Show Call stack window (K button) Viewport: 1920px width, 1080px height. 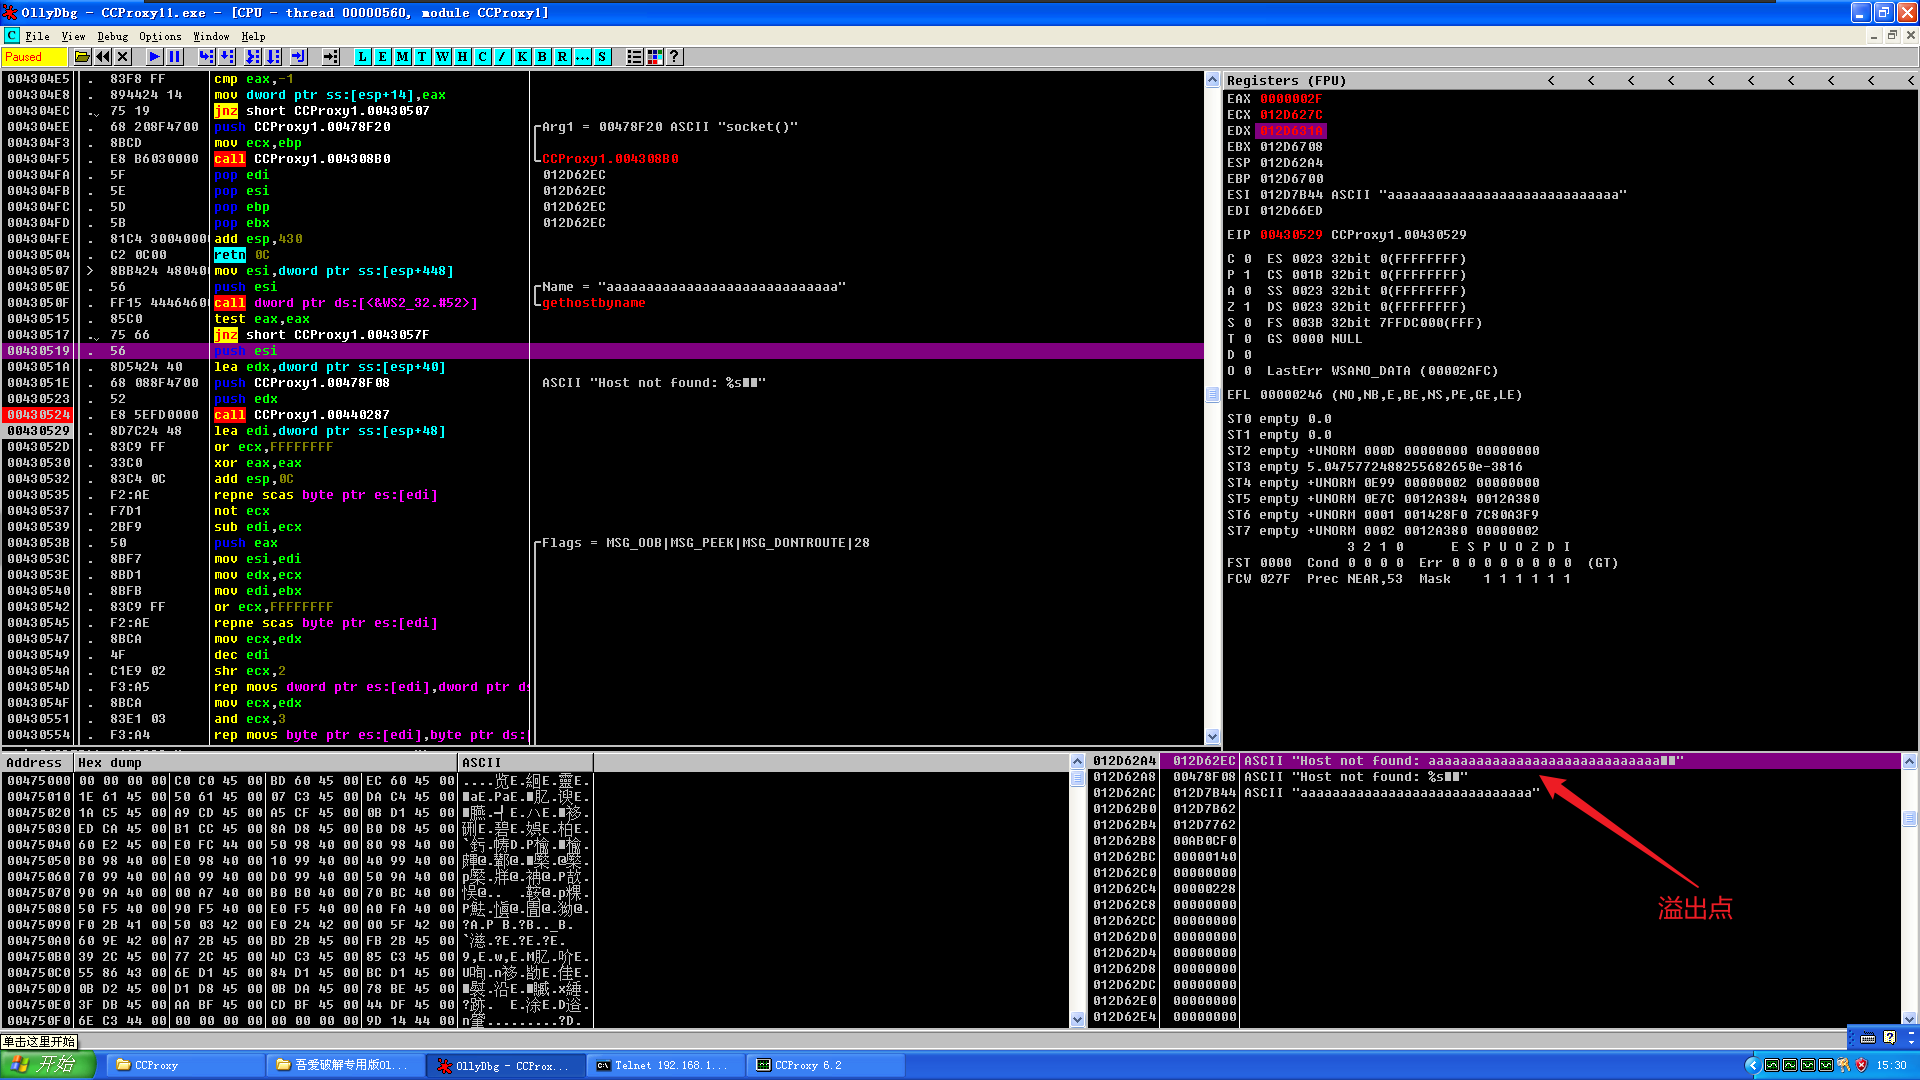click(522, 57)
